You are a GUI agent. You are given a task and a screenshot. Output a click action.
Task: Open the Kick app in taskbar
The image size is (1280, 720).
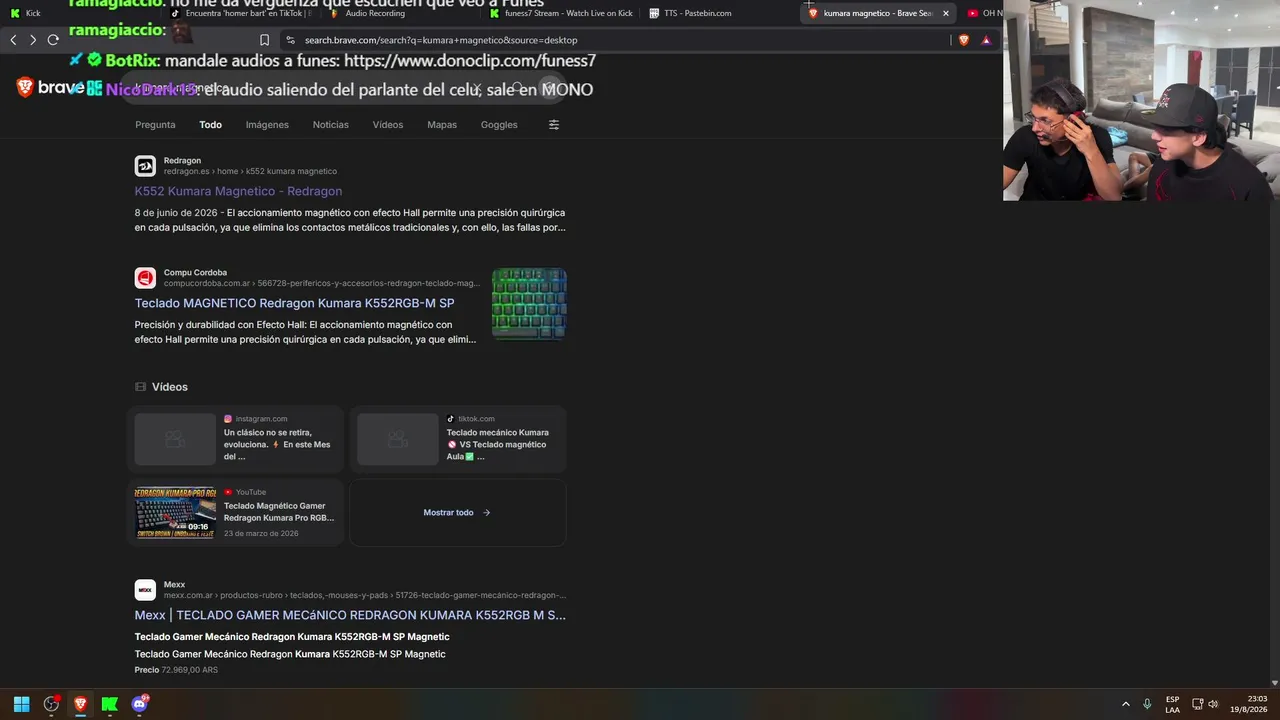point(110,704)
